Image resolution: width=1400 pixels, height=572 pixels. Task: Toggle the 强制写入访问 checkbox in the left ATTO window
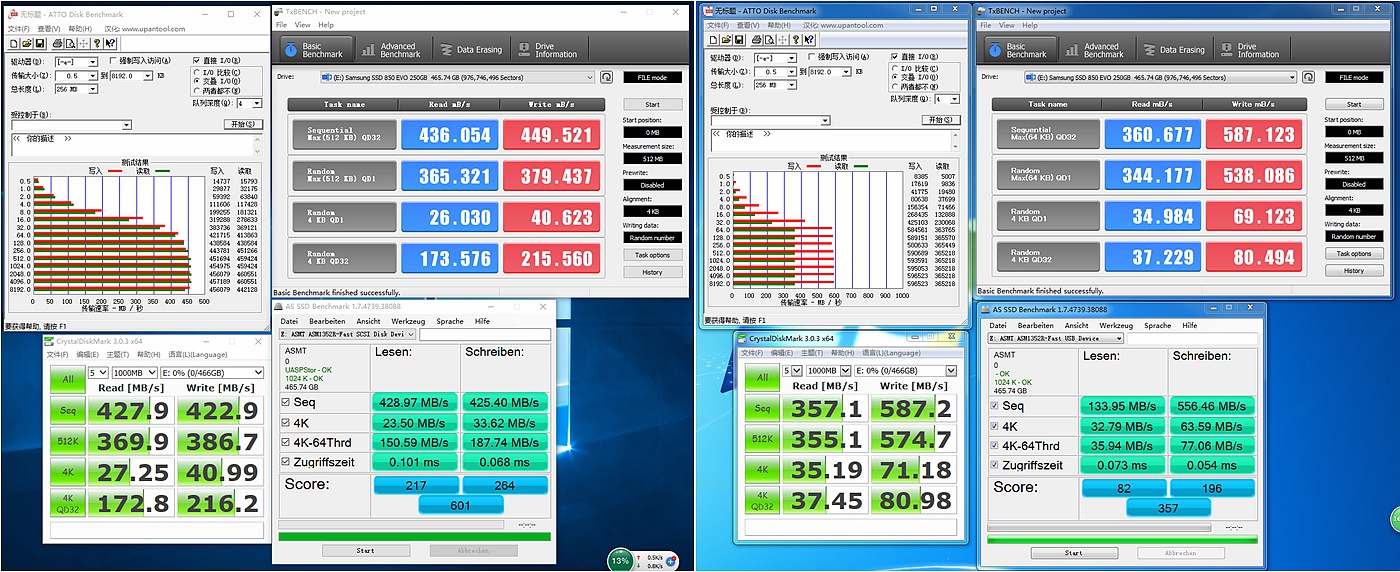tap(113, 60)
